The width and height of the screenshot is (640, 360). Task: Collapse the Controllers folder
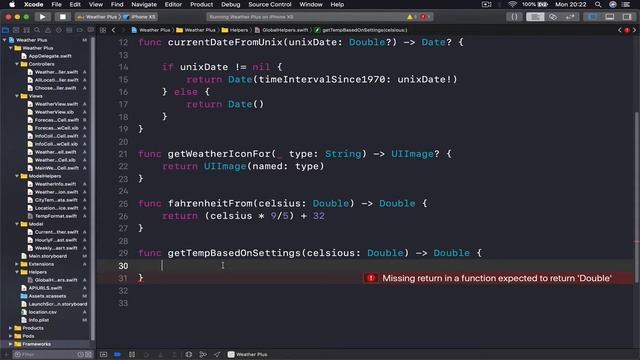click(x=17, y=64)
